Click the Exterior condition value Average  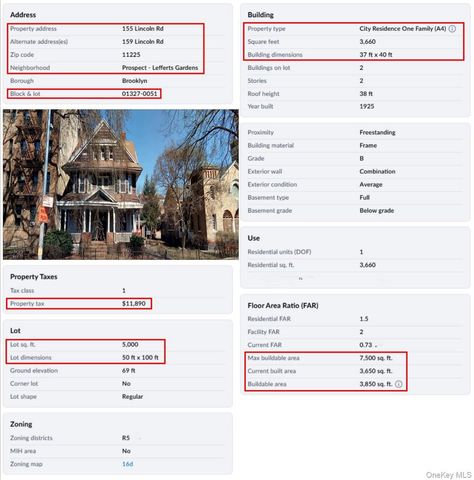coord(371,184)
